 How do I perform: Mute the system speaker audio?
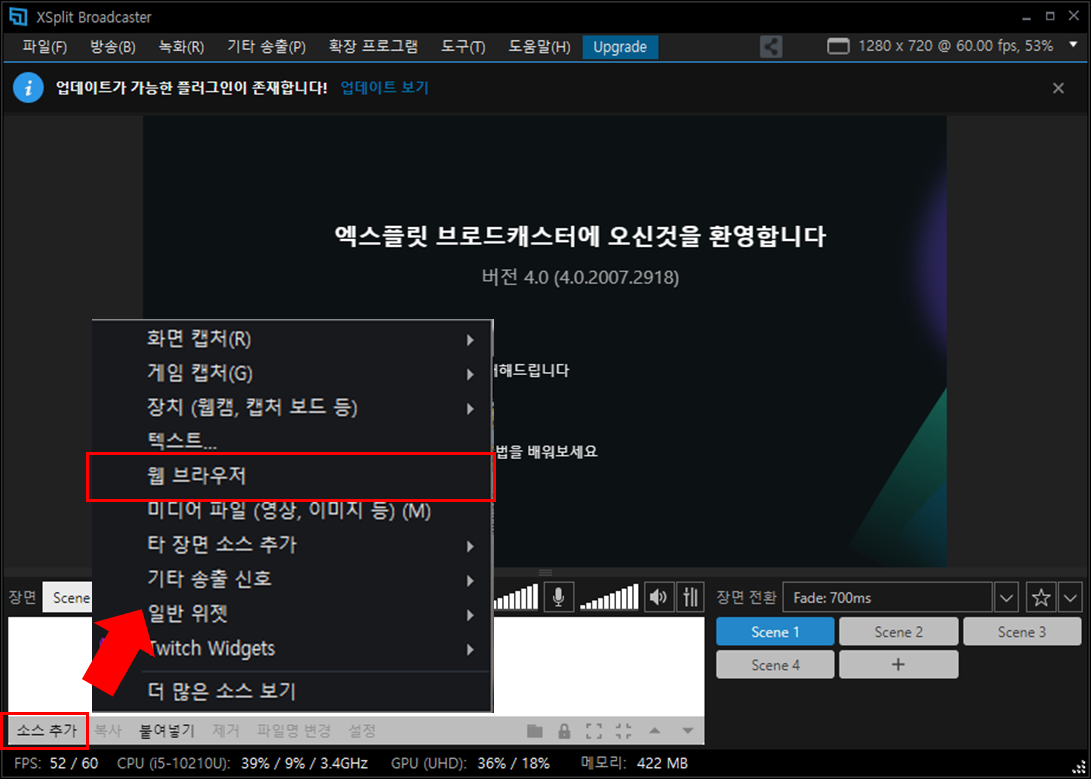(657, 597)
